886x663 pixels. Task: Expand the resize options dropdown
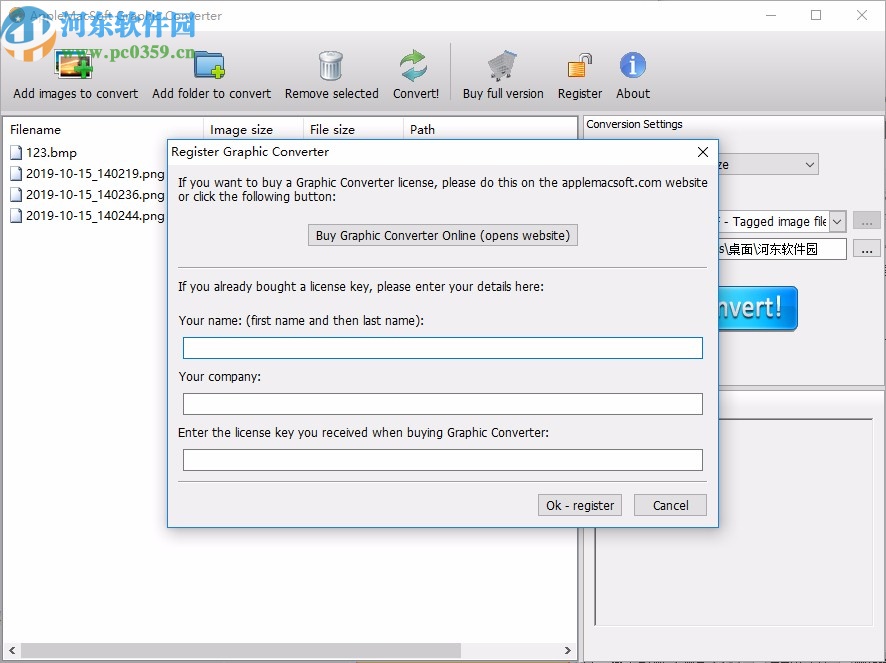tap(808, 163)
